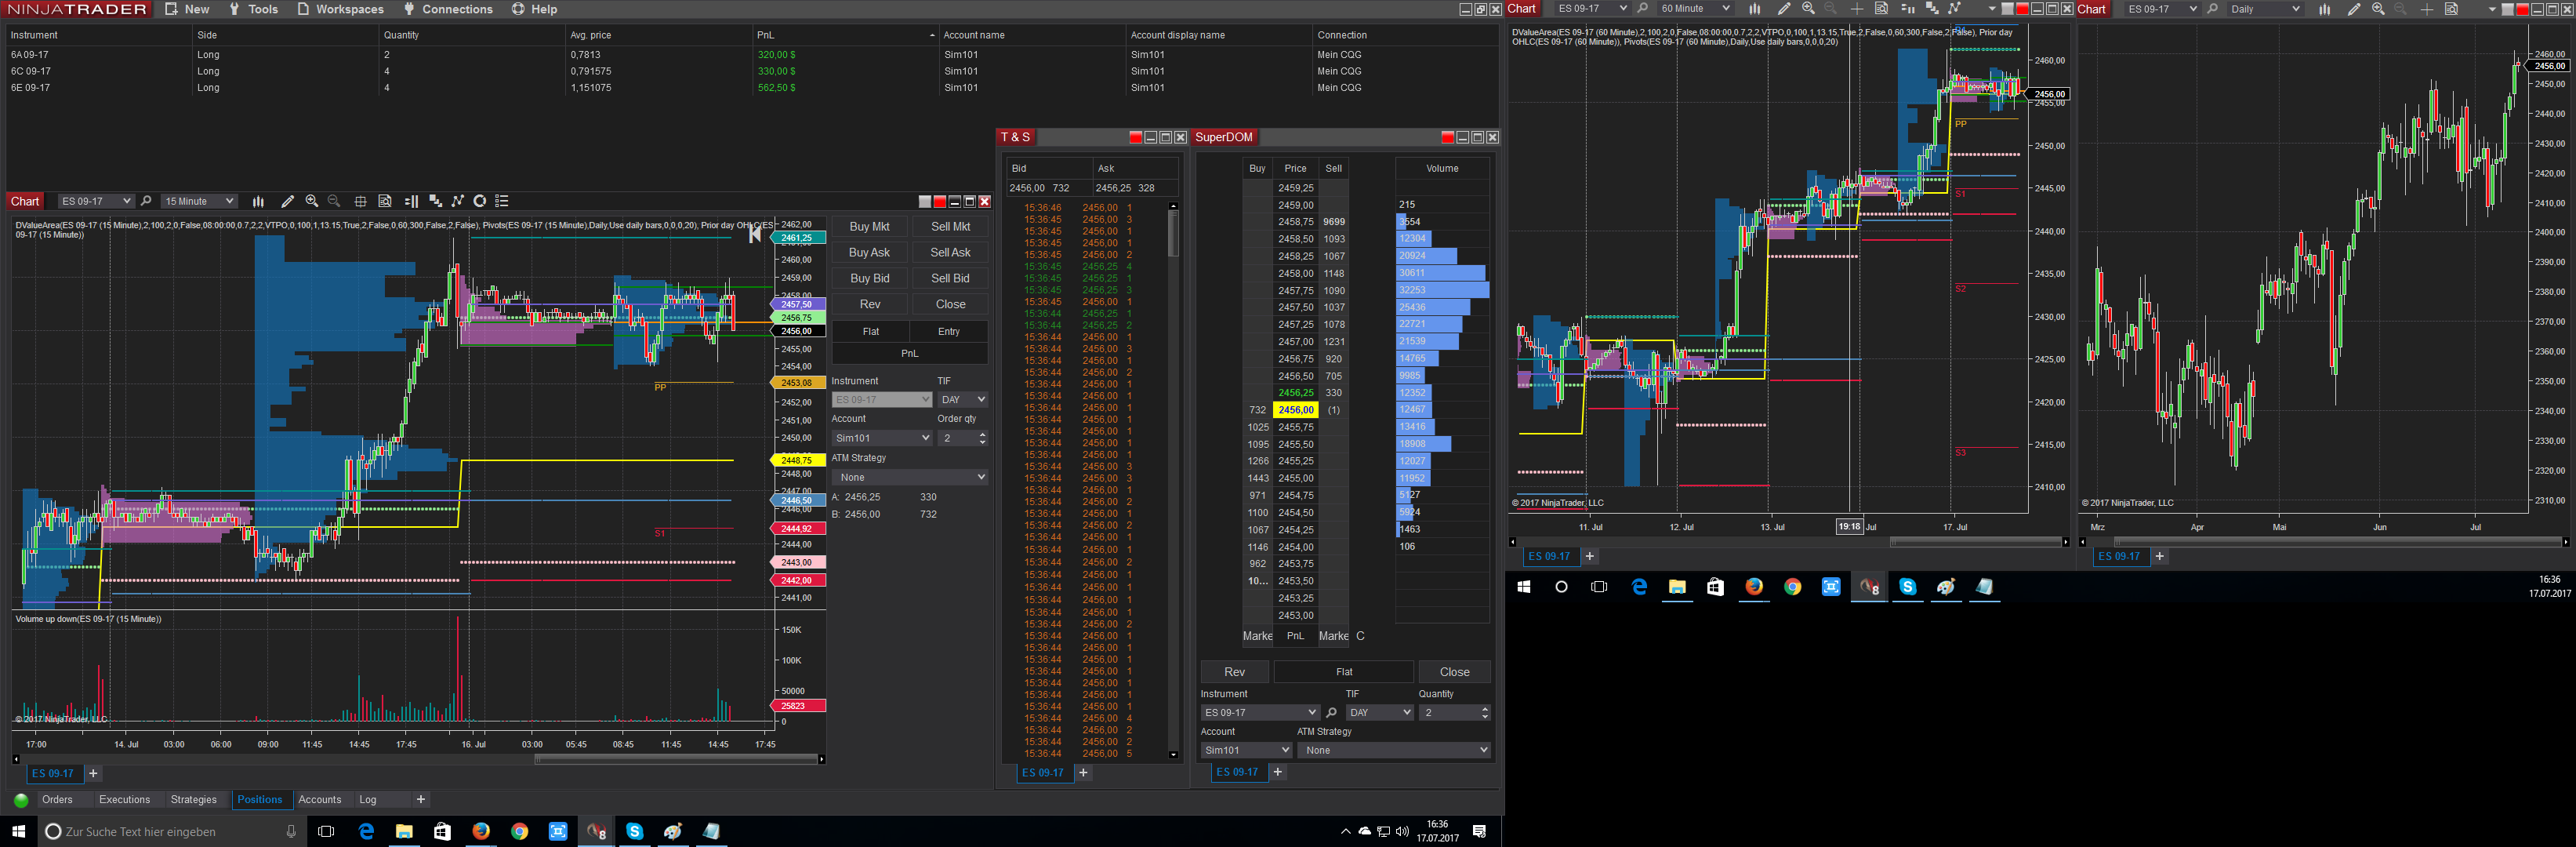Image resolution: width=2576 pixels, height=847 pixels.
Task: Click Sell Bid in Chart Trader
Action: (950, 279)
